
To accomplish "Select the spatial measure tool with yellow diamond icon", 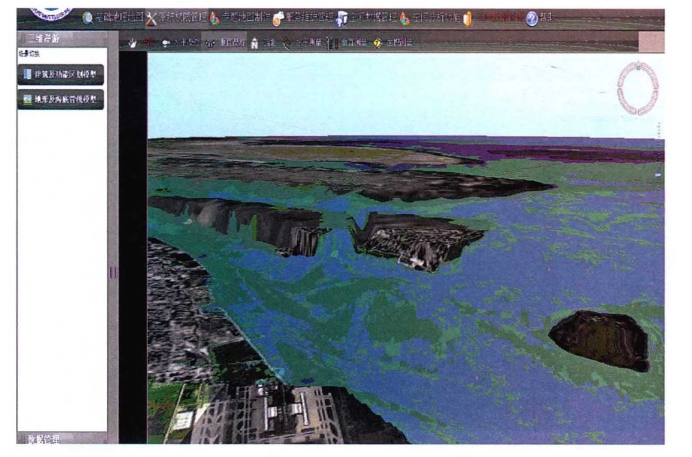I will [x=393, y=43].
